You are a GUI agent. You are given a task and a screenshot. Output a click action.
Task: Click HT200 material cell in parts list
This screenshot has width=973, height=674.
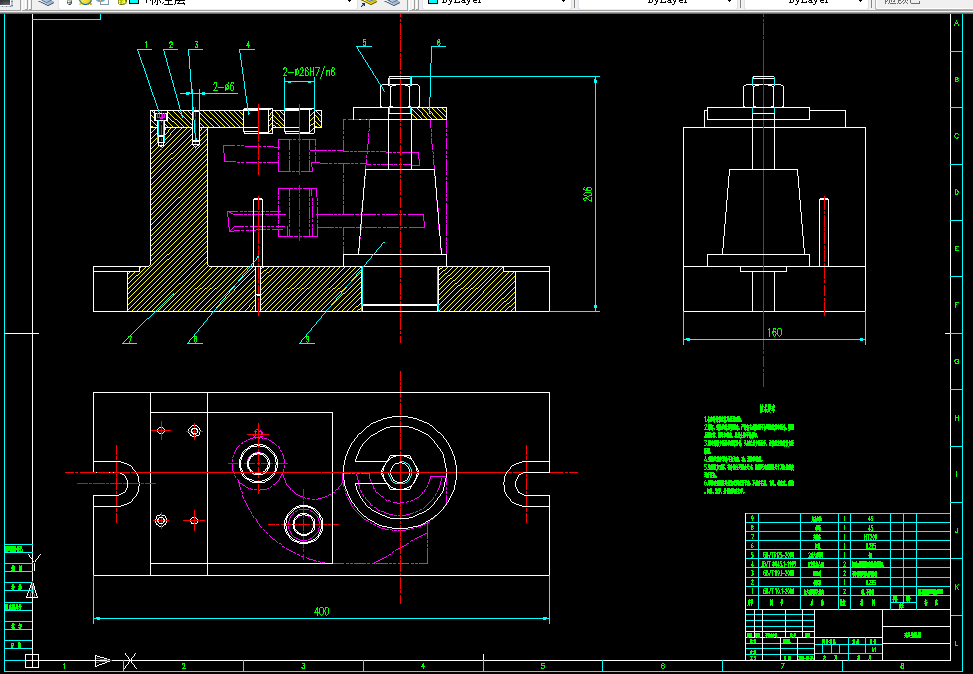point(870,536)
